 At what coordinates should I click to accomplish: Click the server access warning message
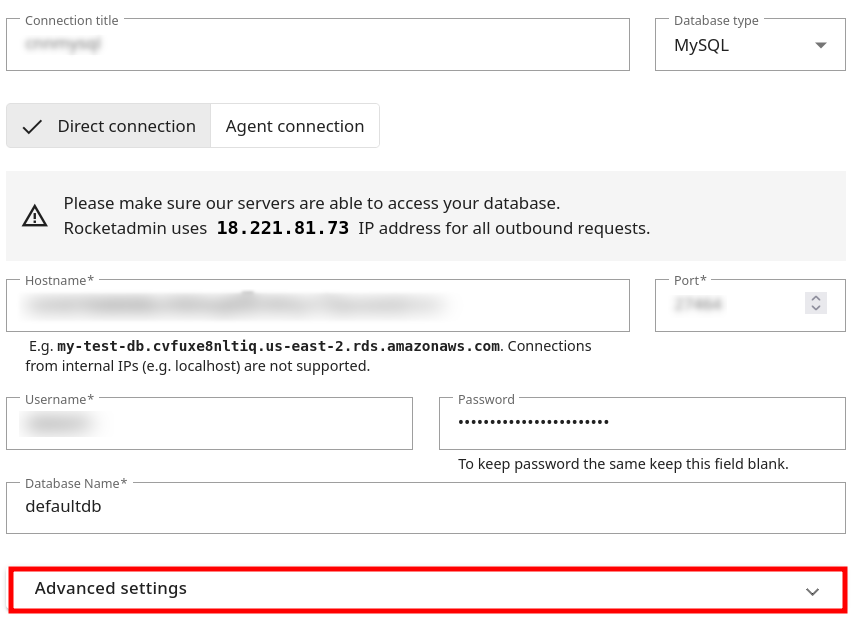pyautogui.click(x=311, y=203)
